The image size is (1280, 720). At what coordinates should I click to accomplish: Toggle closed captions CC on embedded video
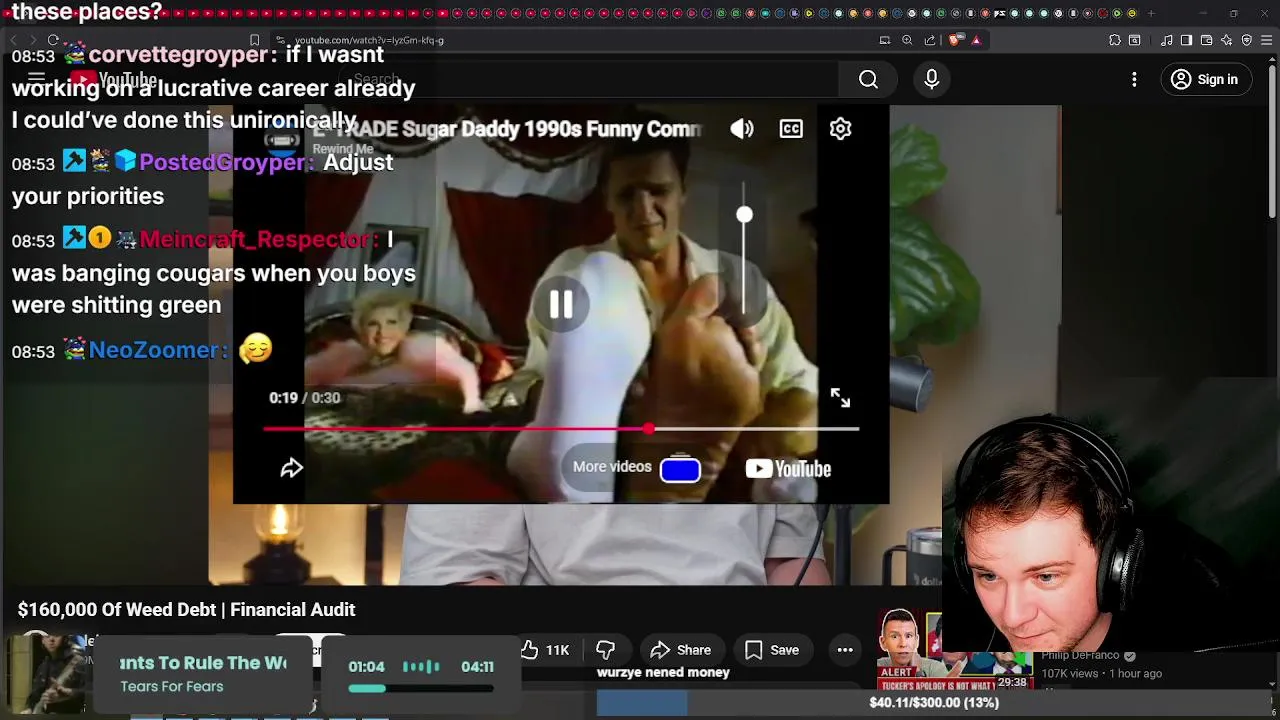[791, 129]
